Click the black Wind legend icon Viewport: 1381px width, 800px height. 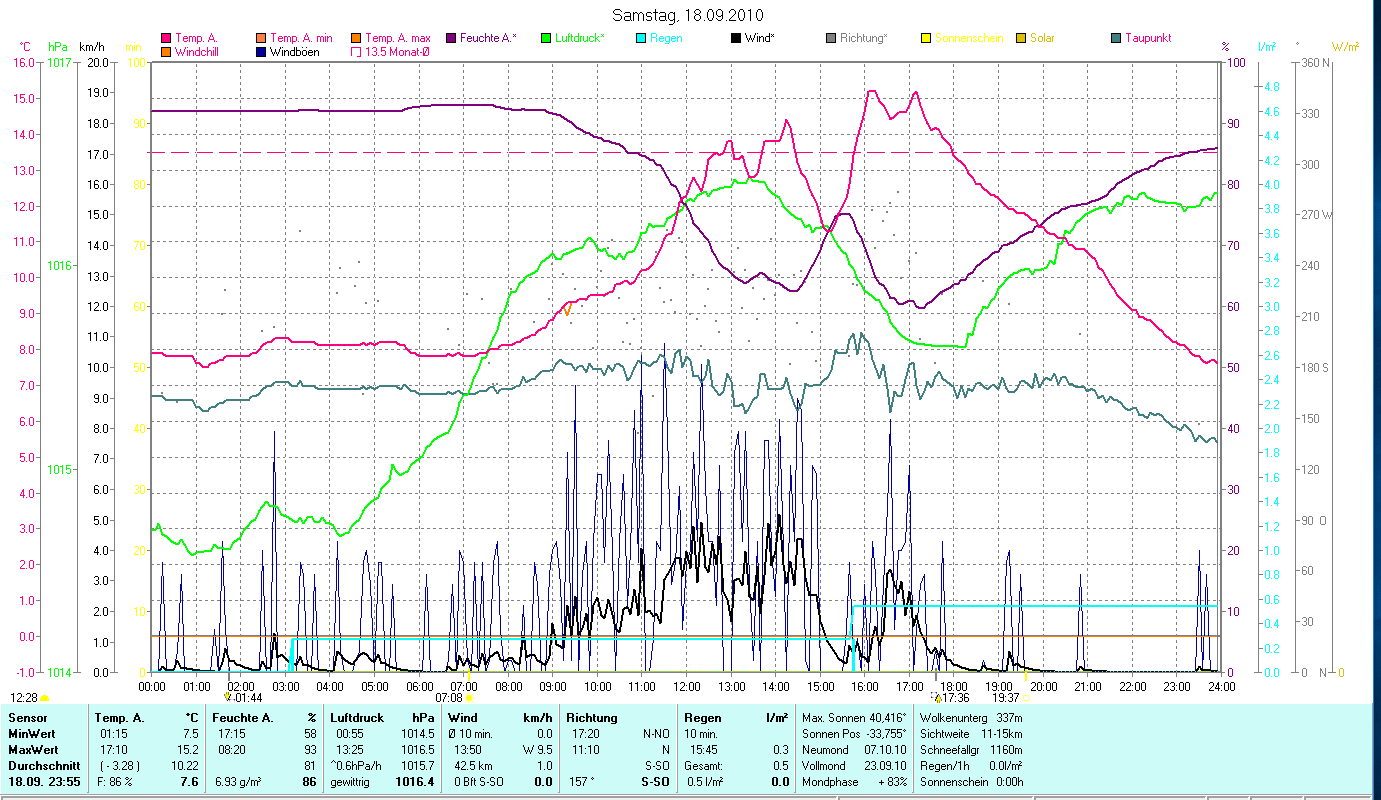pyautogui.click(x=736, y=38)
